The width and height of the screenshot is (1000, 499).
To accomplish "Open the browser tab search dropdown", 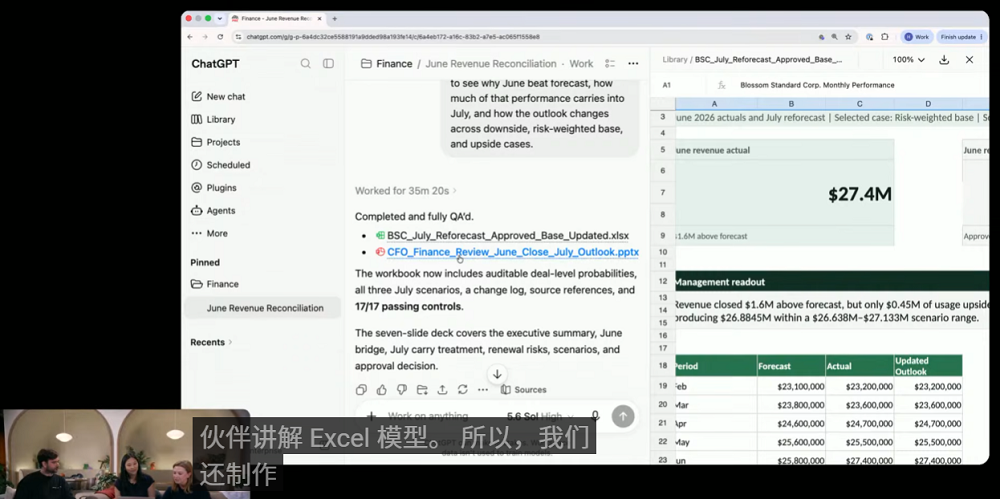I will (220, 19).
